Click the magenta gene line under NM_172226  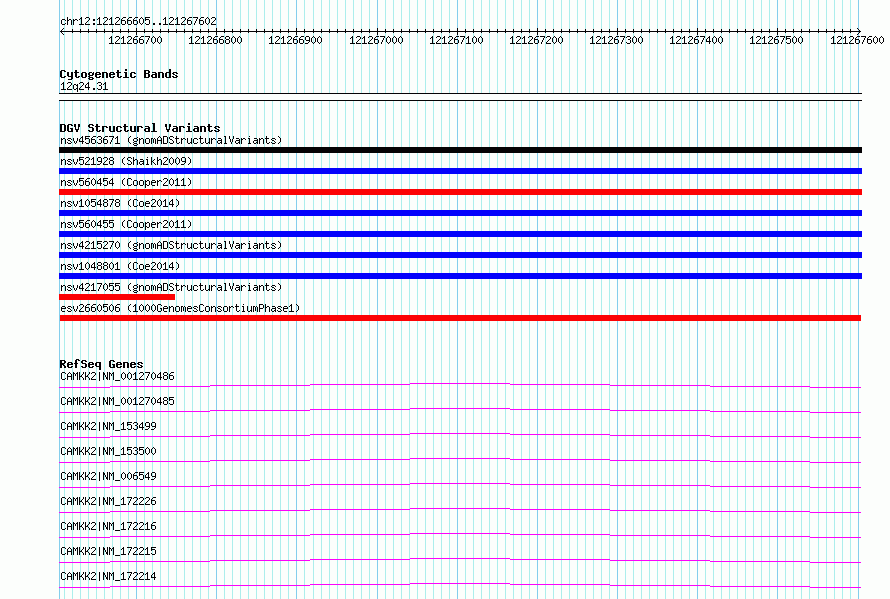[x=460, y=509]
